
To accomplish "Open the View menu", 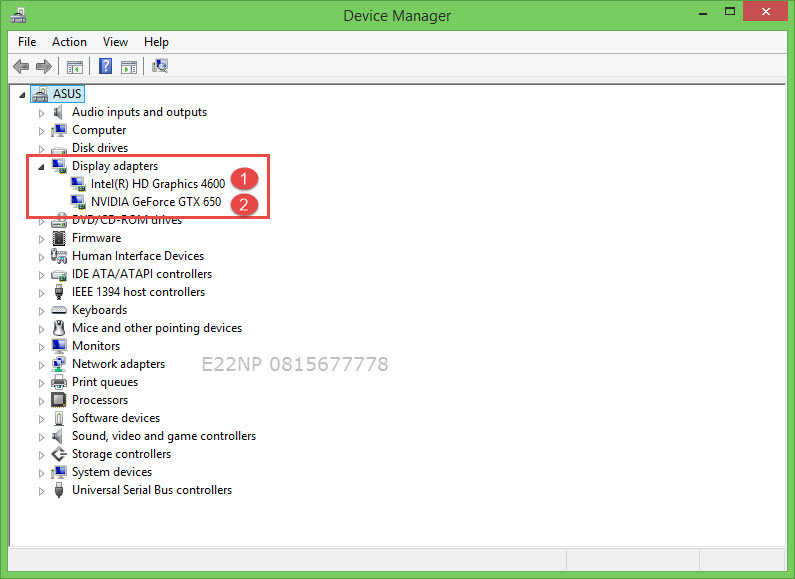I will pos(115,42).
